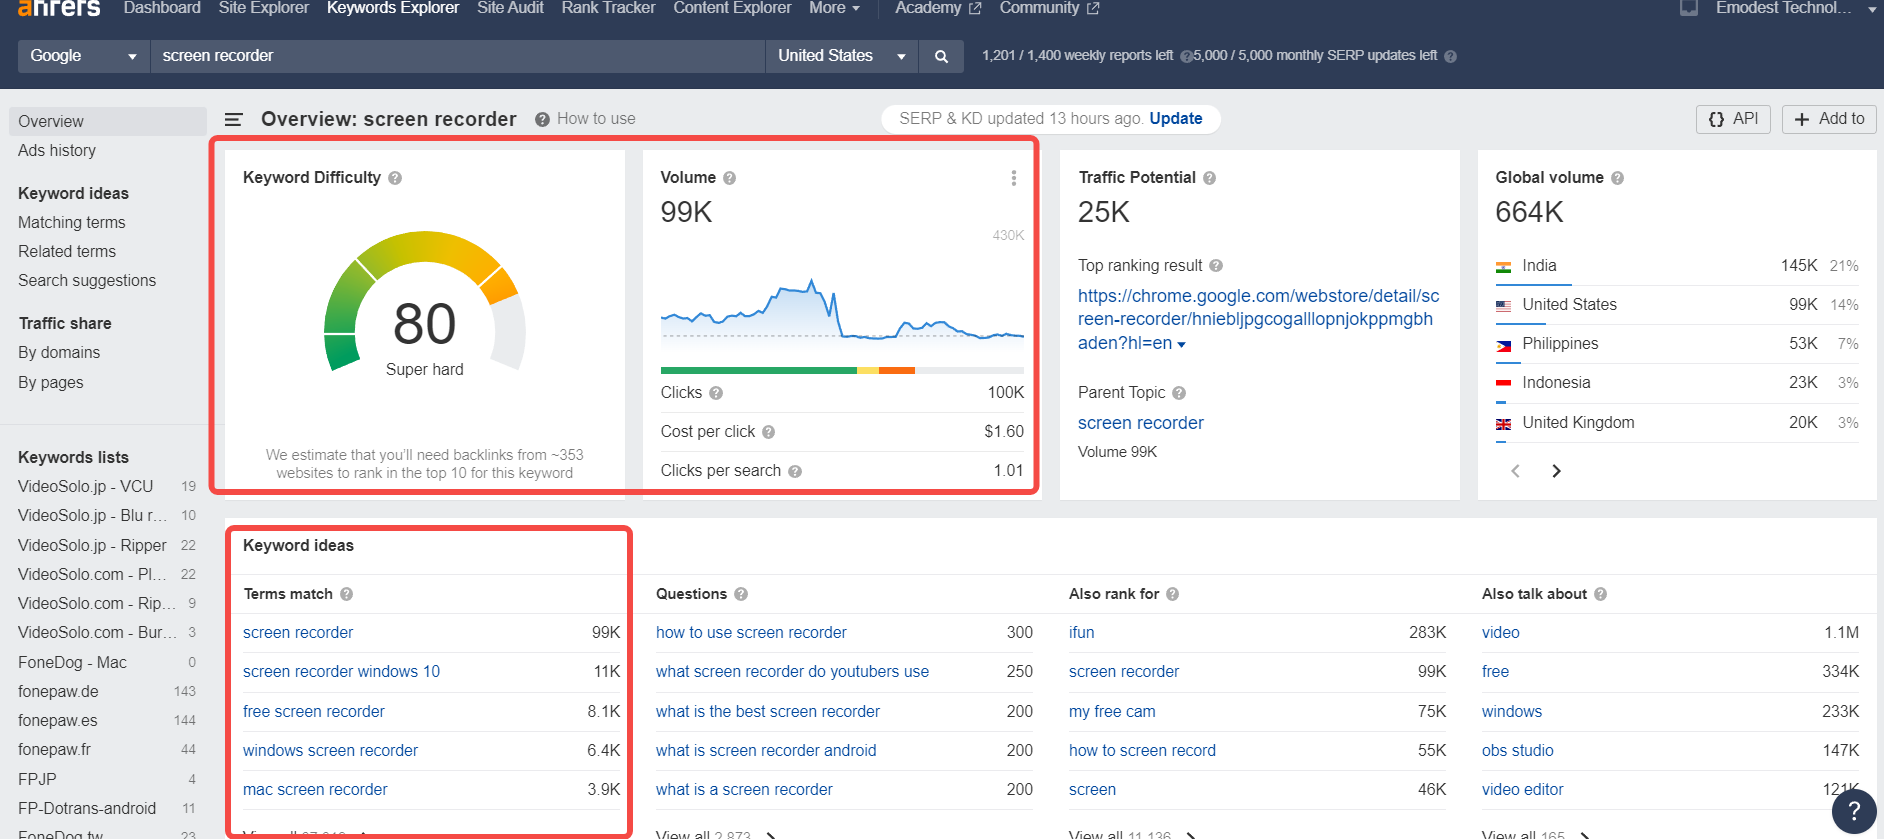Open Traffic share By domains
Viewport: 1884px width, 839px height.
(x=59, y=353)
